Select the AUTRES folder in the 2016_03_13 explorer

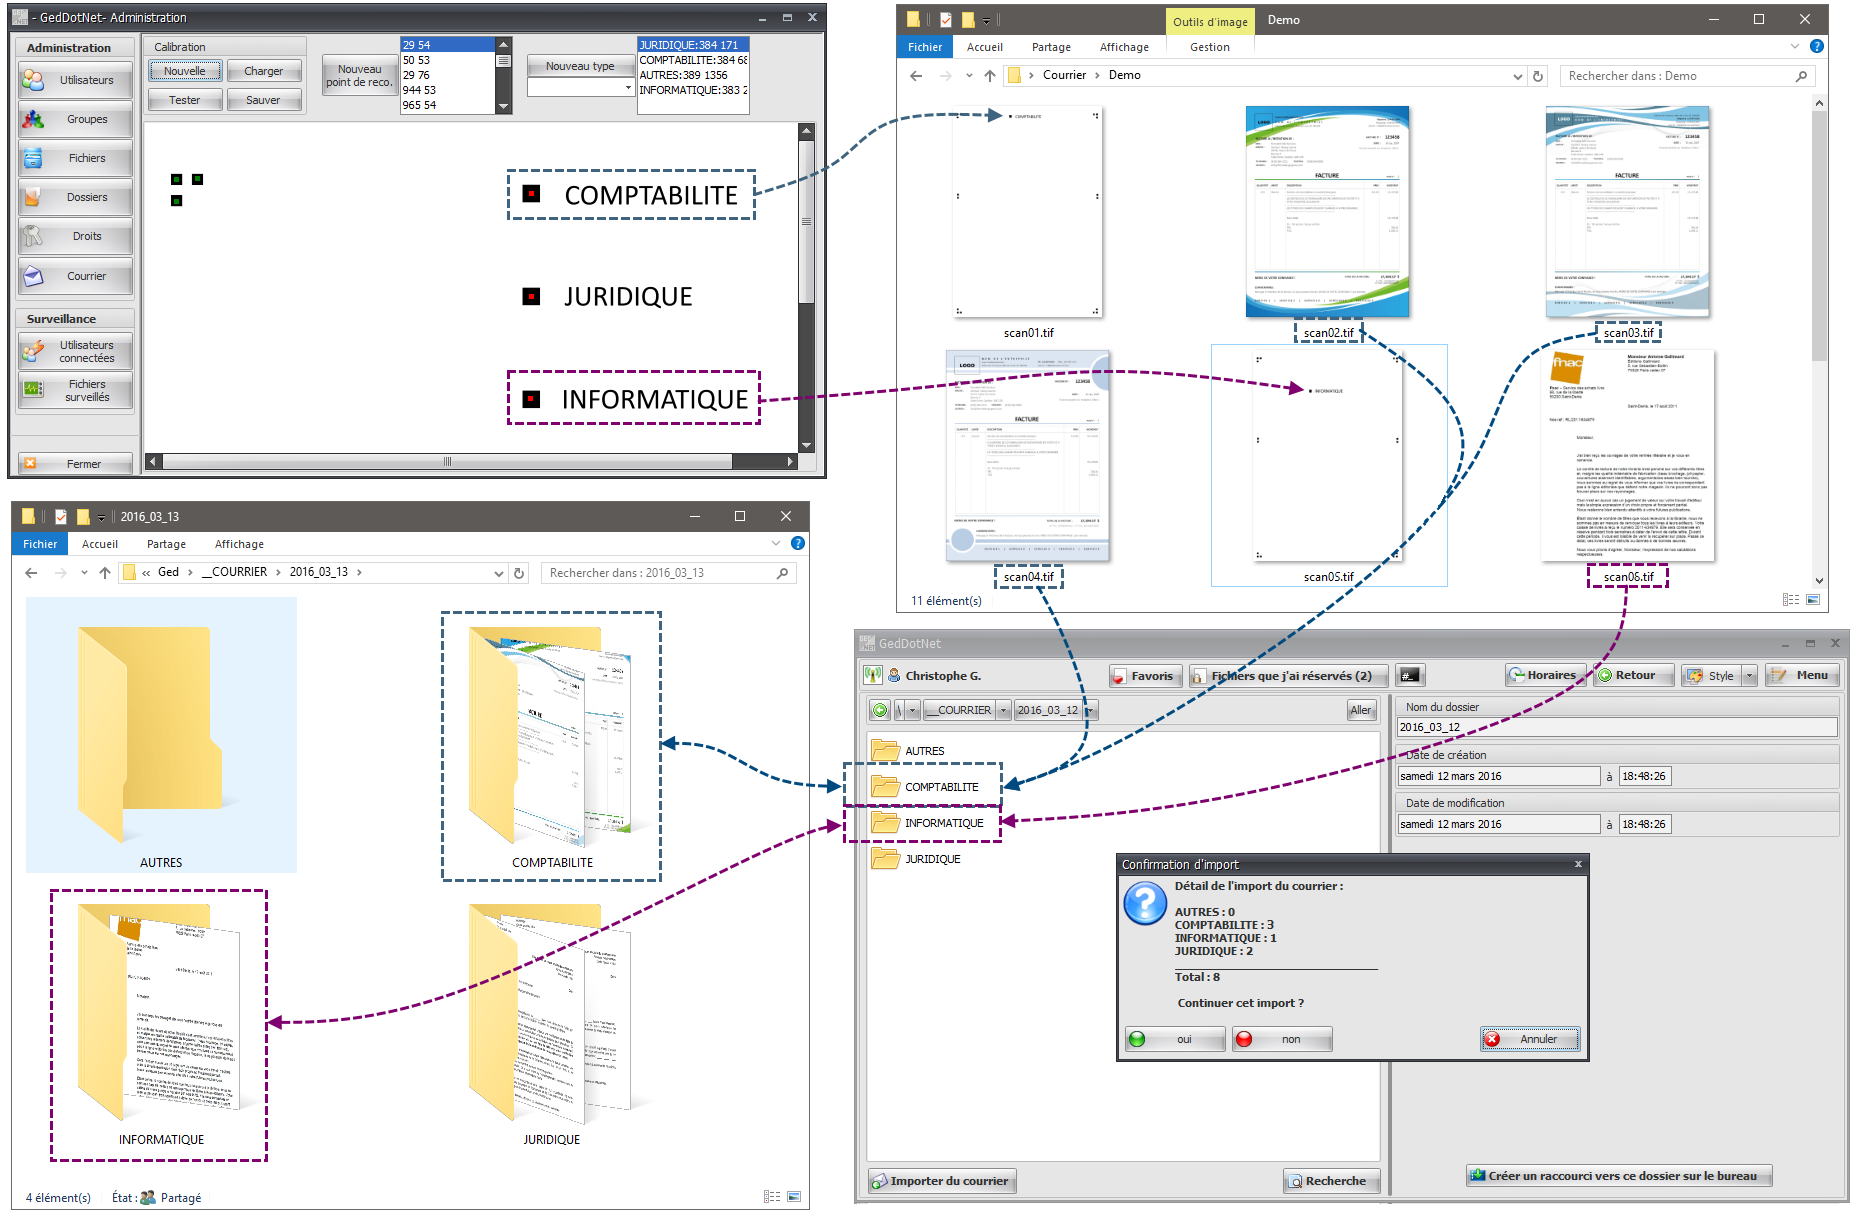[x=161, y=735]
